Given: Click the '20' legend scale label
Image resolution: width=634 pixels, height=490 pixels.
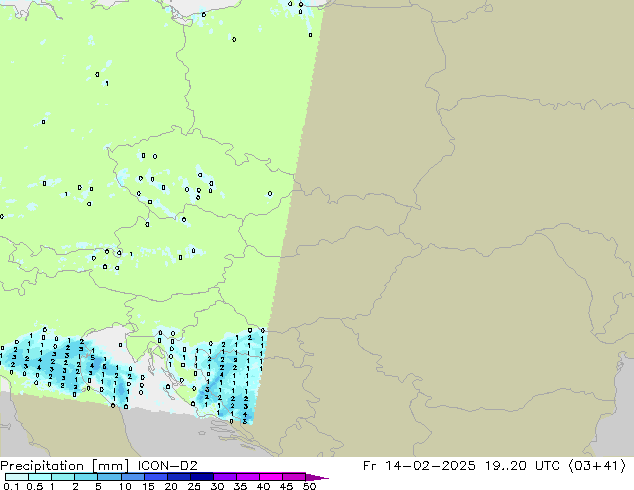Looking at the screenshot, I should coord(171,486).
